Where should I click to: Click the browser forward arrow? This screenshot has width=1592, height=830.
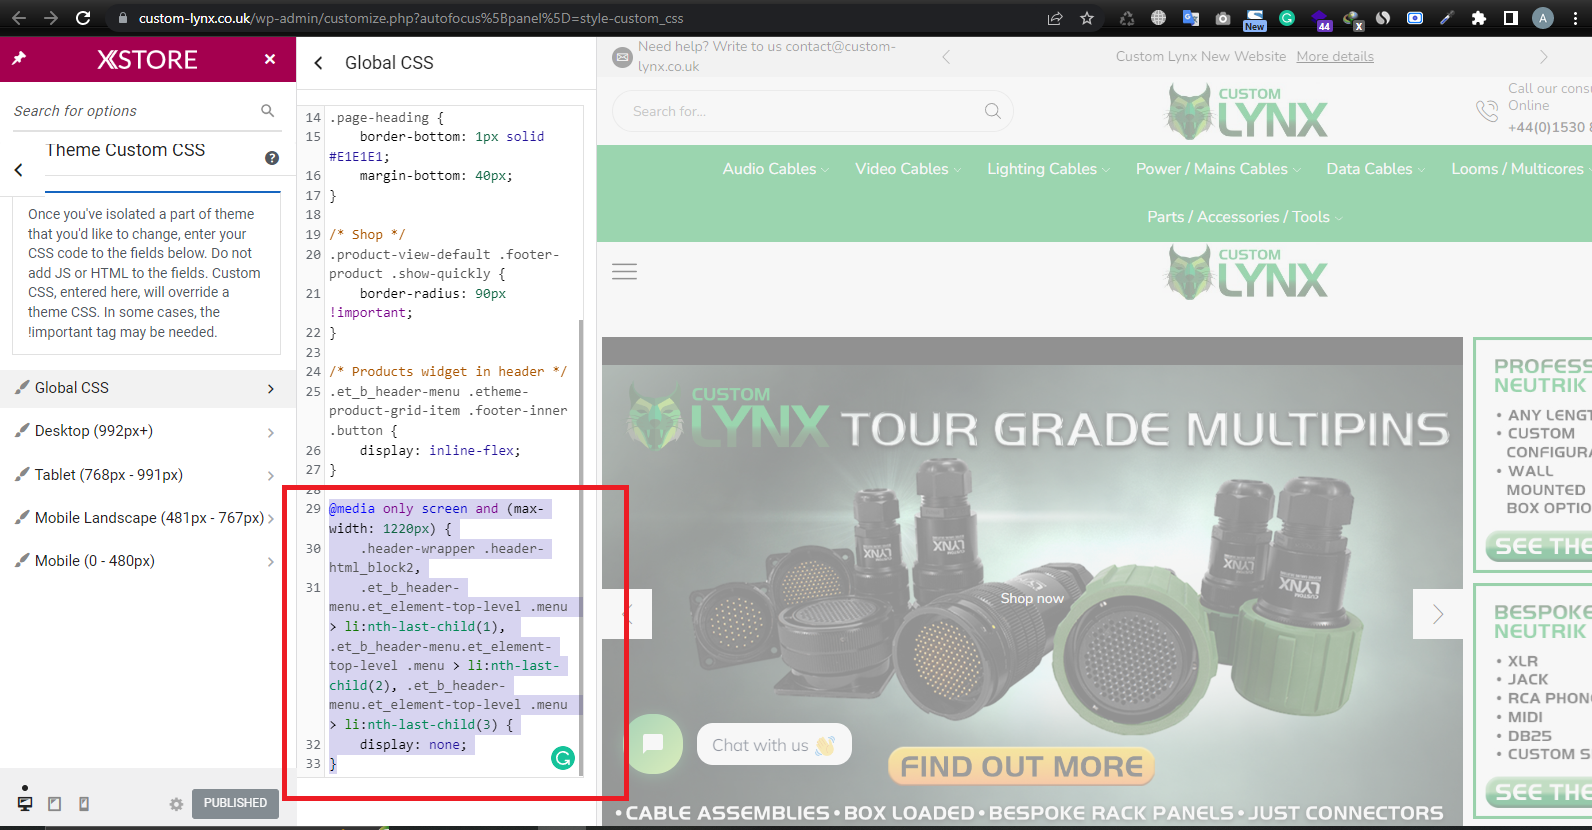(51, 18)
